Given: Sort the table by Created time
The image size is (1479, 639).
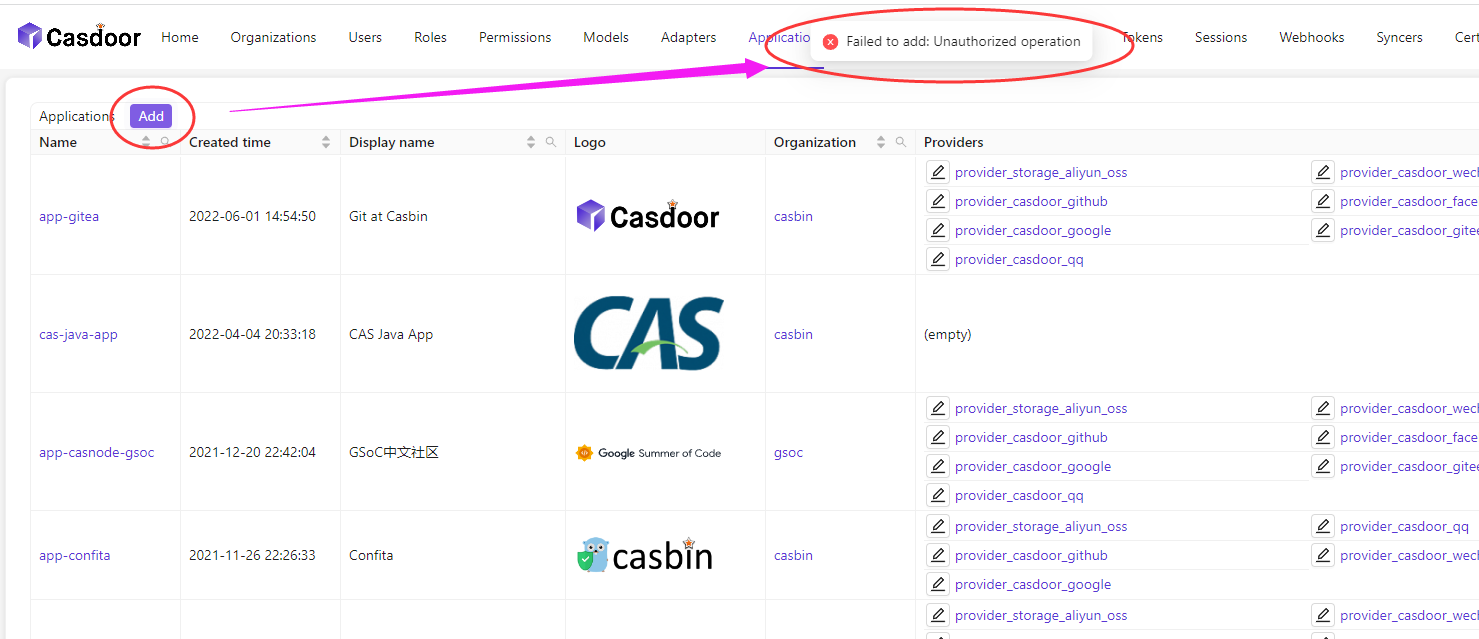Looking at the screenshot, I should 326,141.
